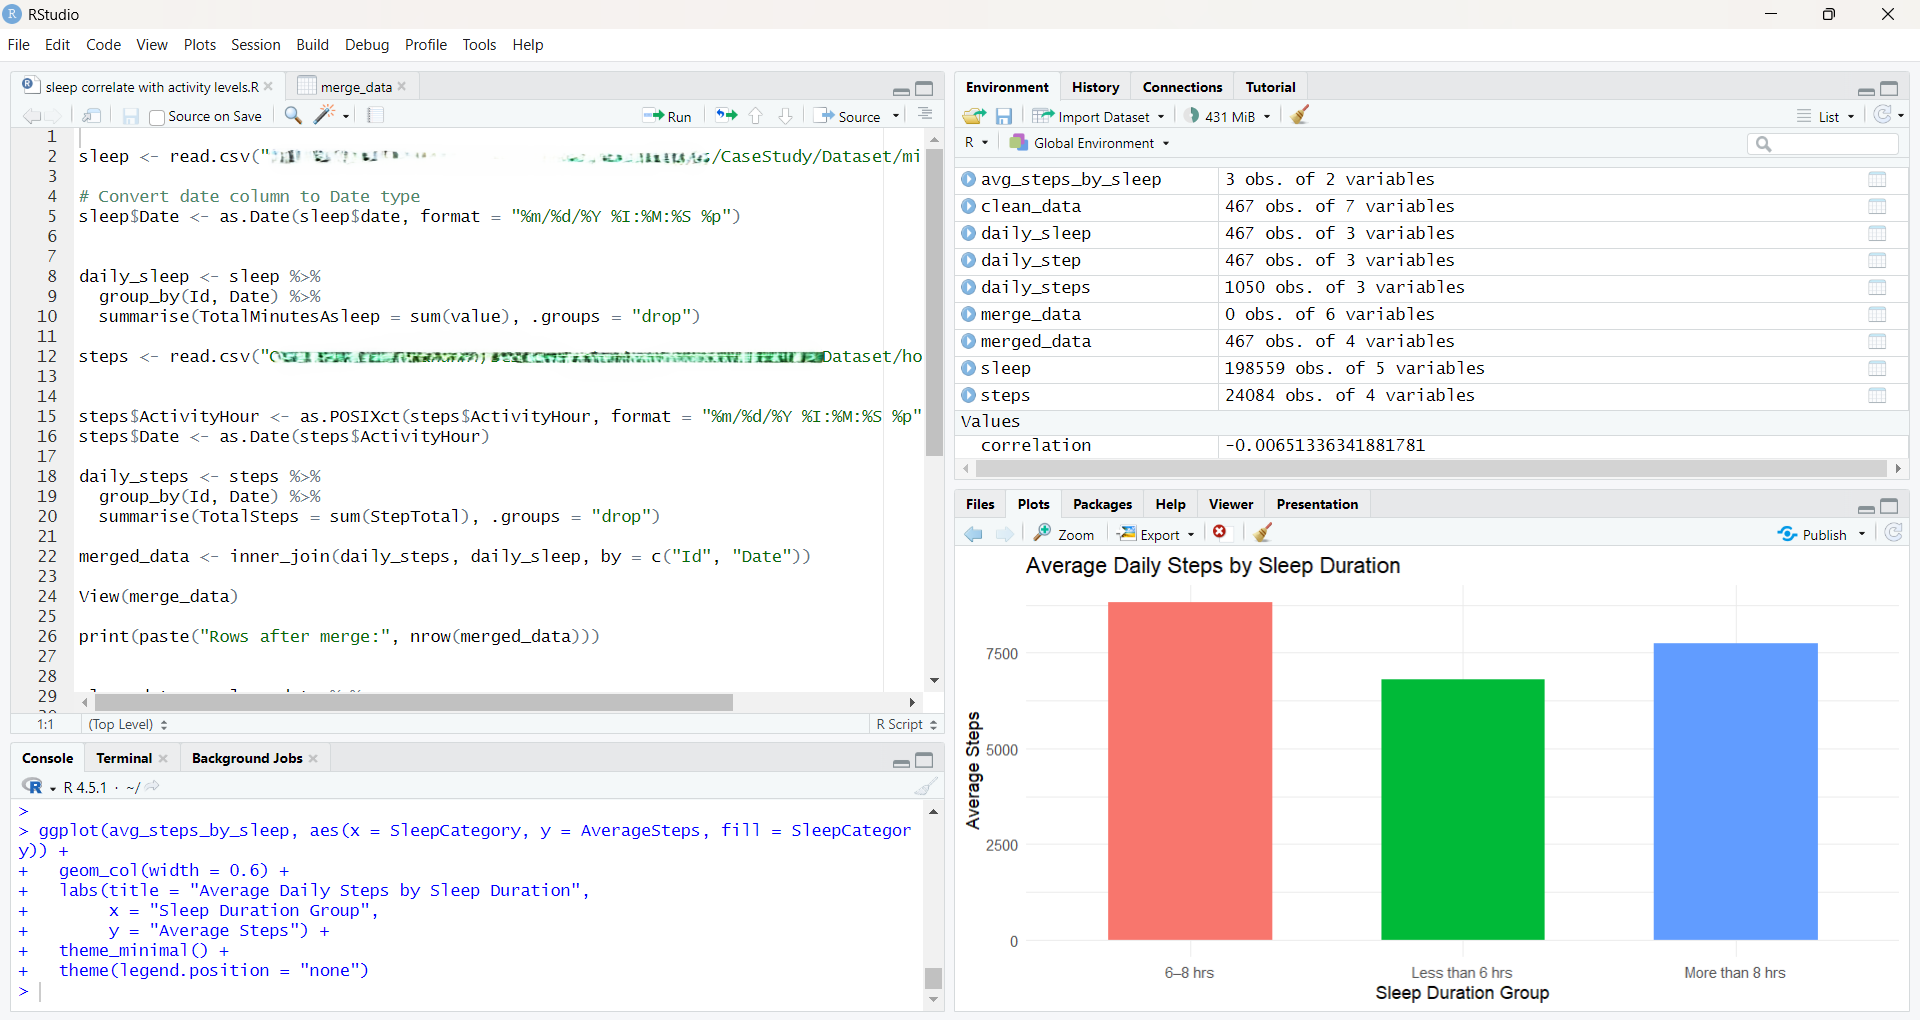Viewport: 1920px width, 1020px height.
Task: Open the Global Environment dropdown
Action: [x=1089, y=143]
